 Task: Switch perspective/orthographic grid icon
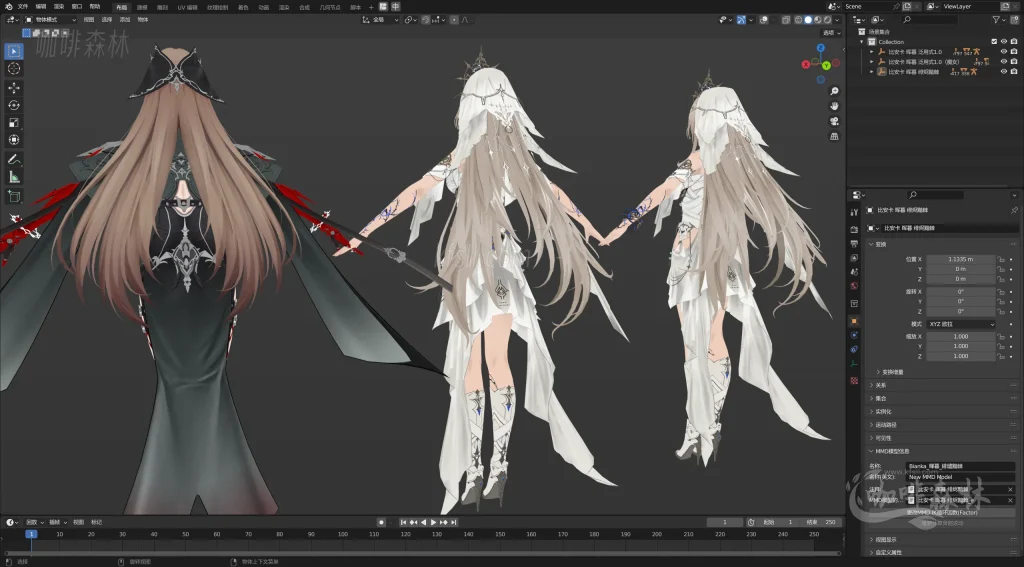coord(834,136)
